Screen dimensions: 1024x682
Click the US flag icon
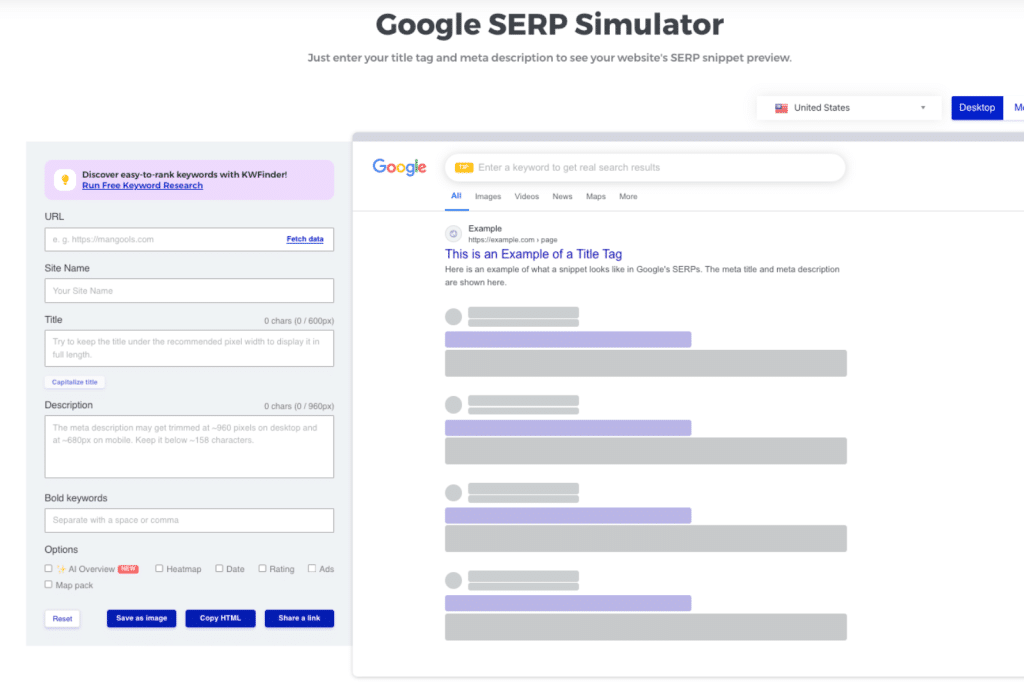pyautogui.click(x=781, y=108)
